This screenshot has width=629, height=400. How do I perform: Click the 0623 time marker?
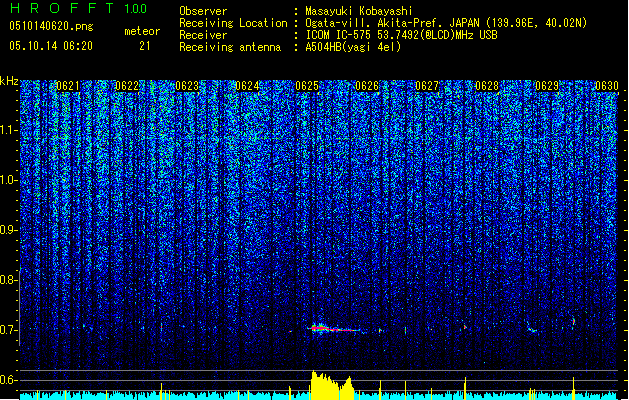(x=187, y=86)
